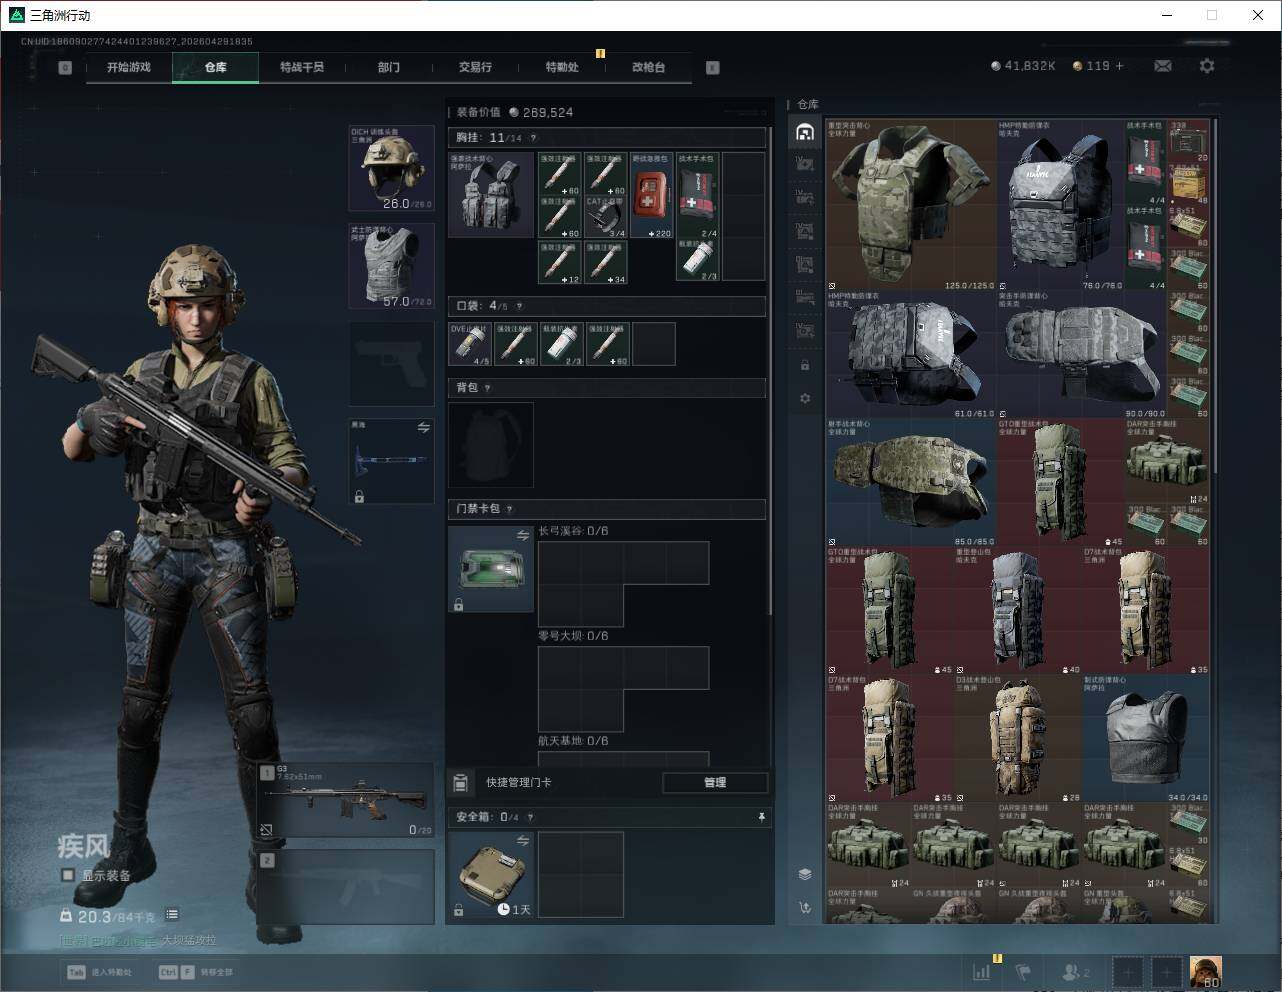Open the stats chart icon in bottom bar
The height and width of the screenshot is (992, 1282).
tap(982, 971)
